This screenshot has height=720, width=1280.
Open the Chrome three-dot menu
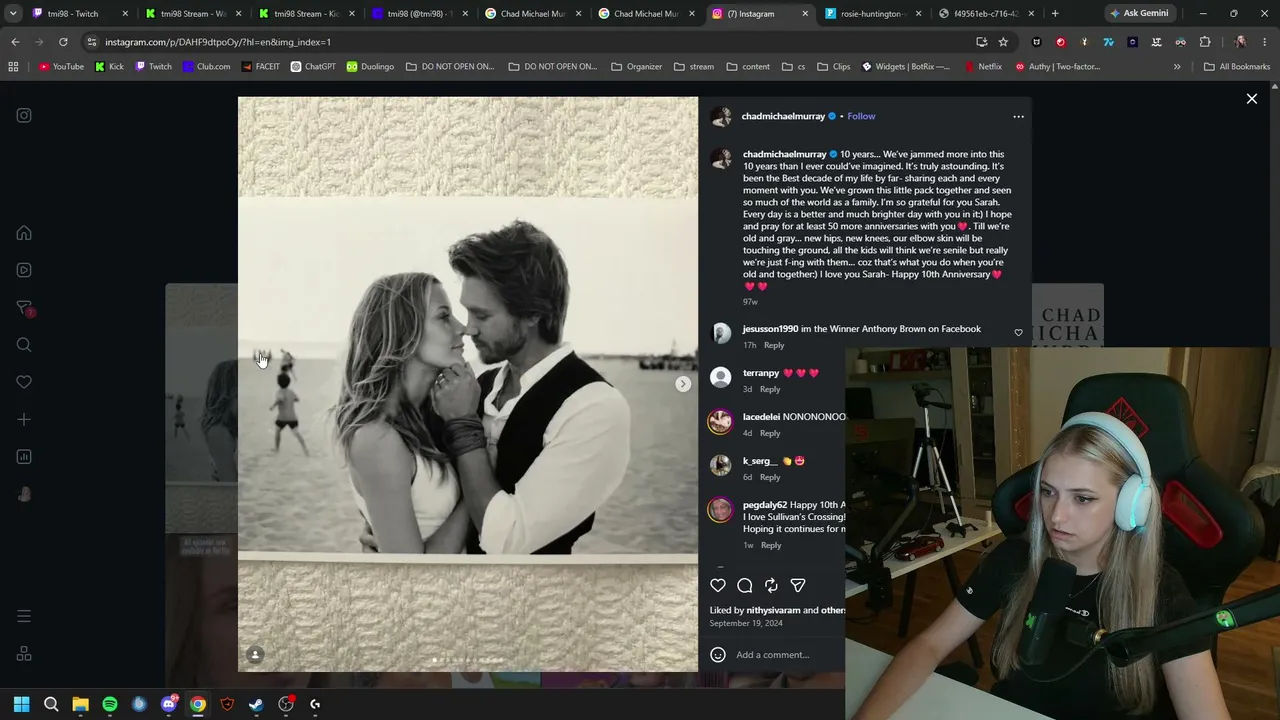(x=1264, y=42)
